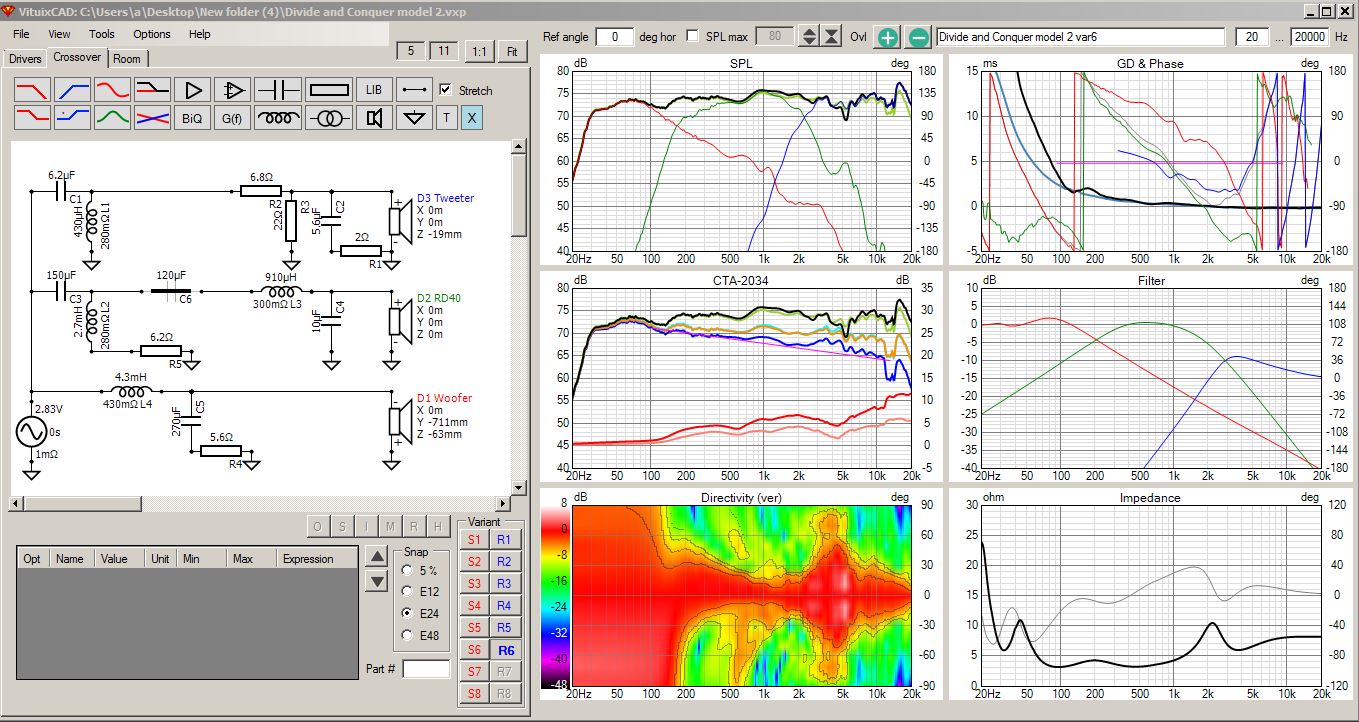Add a ground symbol to the schematic

412,118
